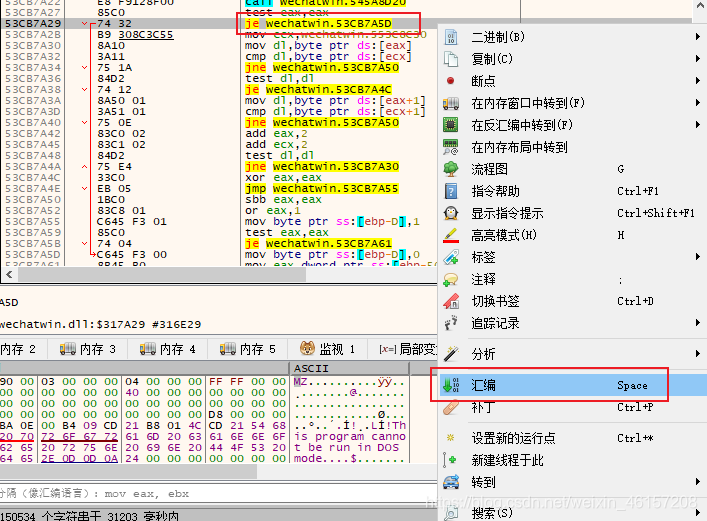Click the Copy (复制) menu icon
707x521 pixels.
(x=450, y=59)
